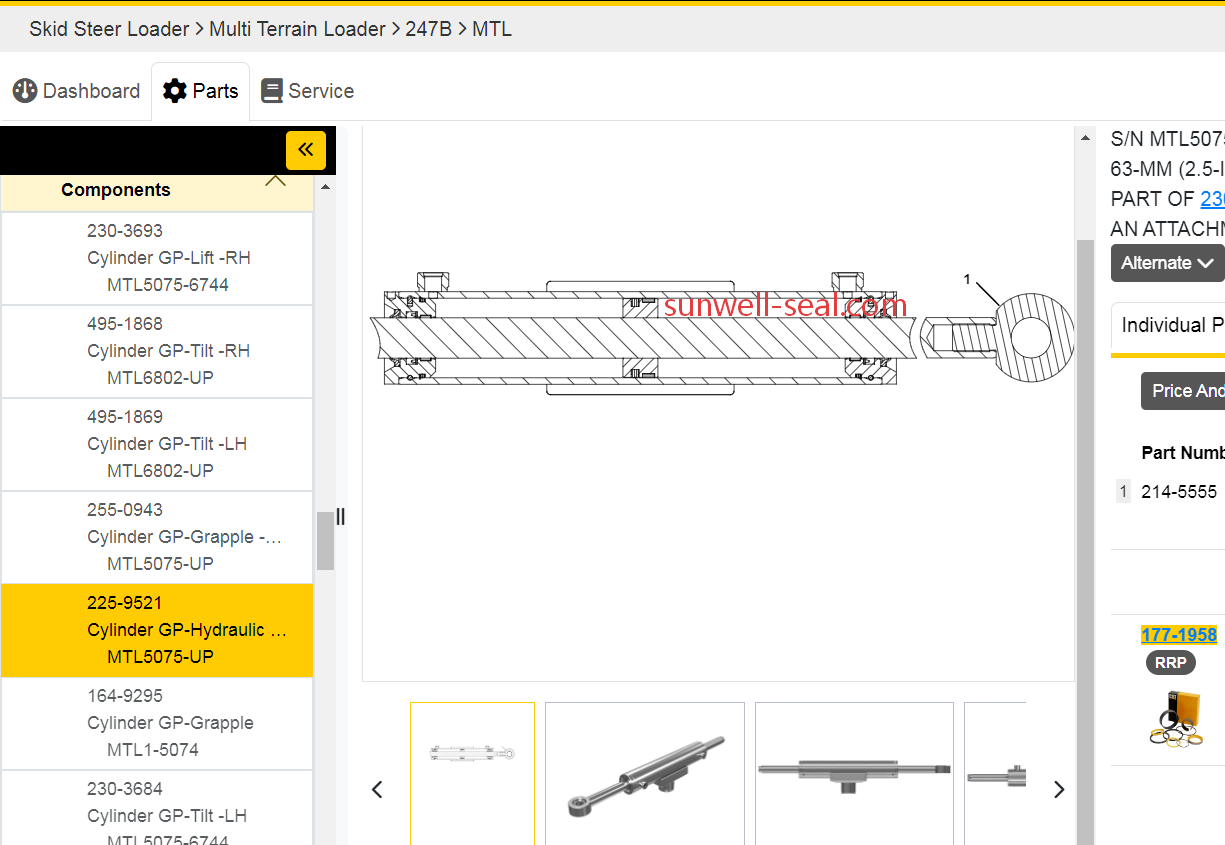Select 255-0943 Cylinder GP-Grapple item
This screenshot has height=845, width=1225.
(x=157, y=537)
